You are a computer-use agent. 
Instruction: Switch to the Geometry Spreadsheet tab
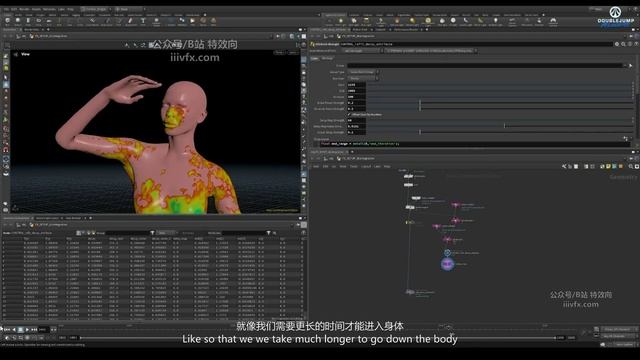pyautogui.click(x=17, y=218)
